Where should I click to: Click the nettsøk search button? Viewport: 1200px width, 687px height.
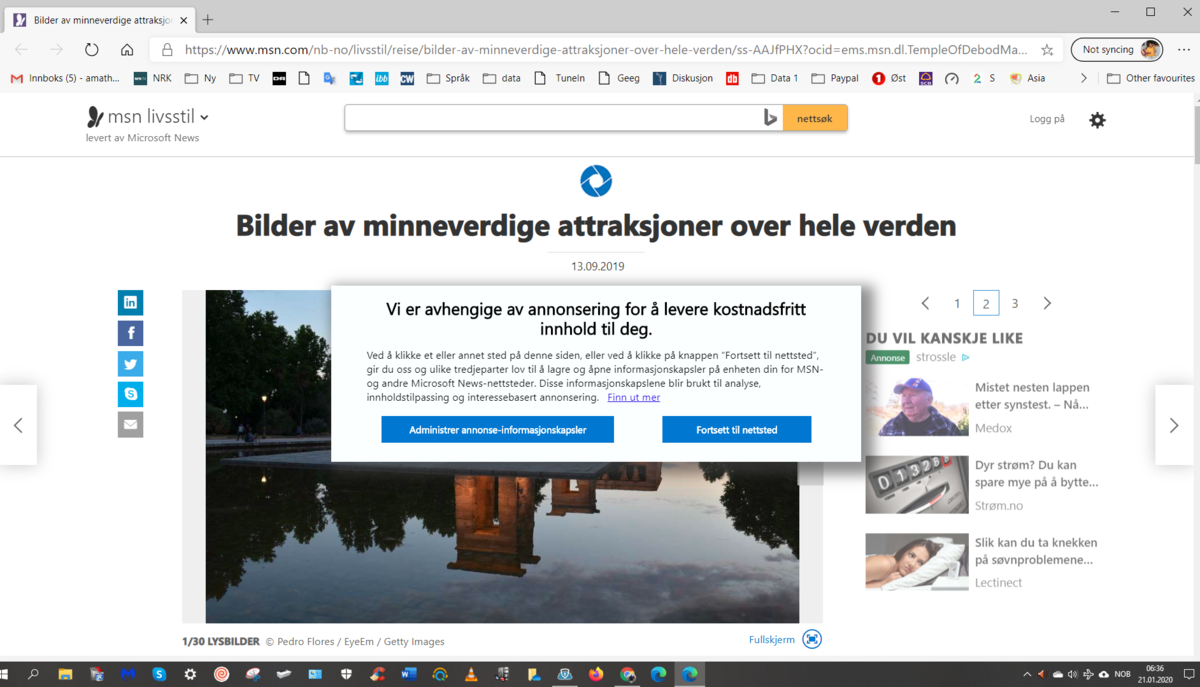(815, 118)
